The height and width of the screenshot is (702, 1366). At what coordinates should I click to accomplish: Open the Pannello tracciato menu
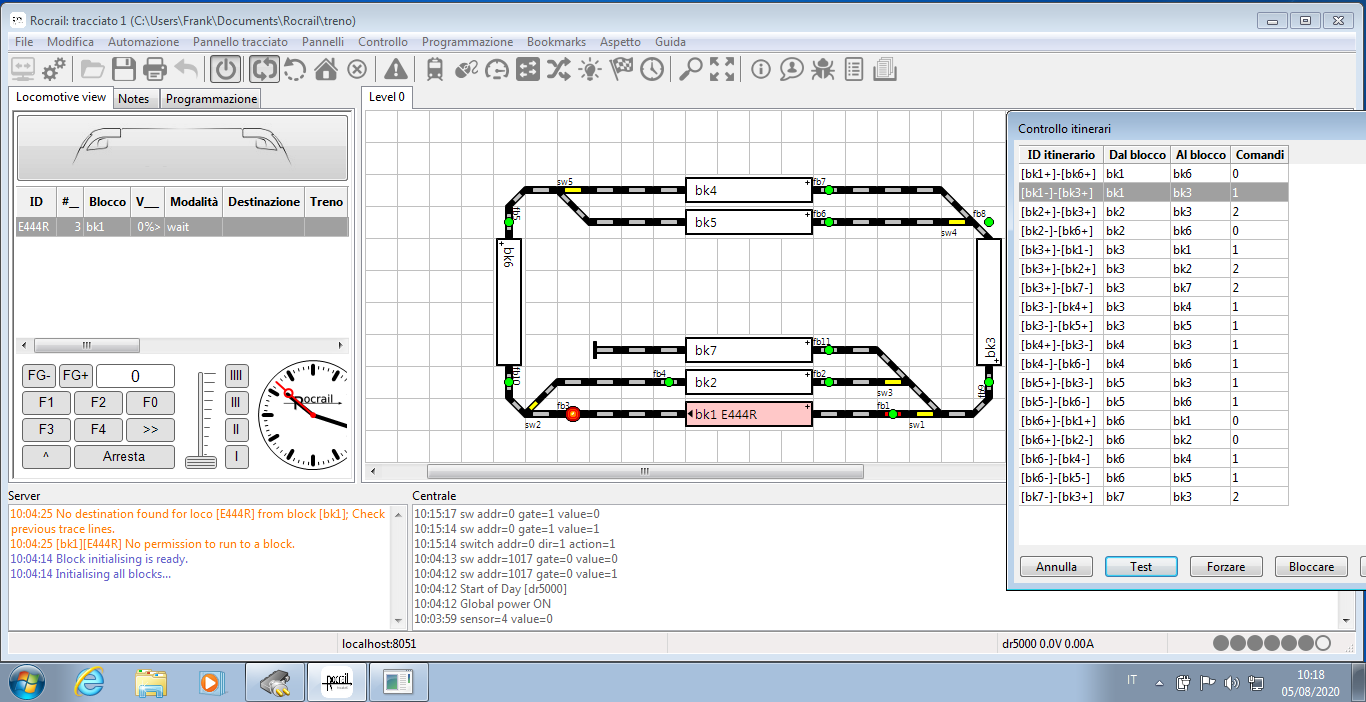240,42
